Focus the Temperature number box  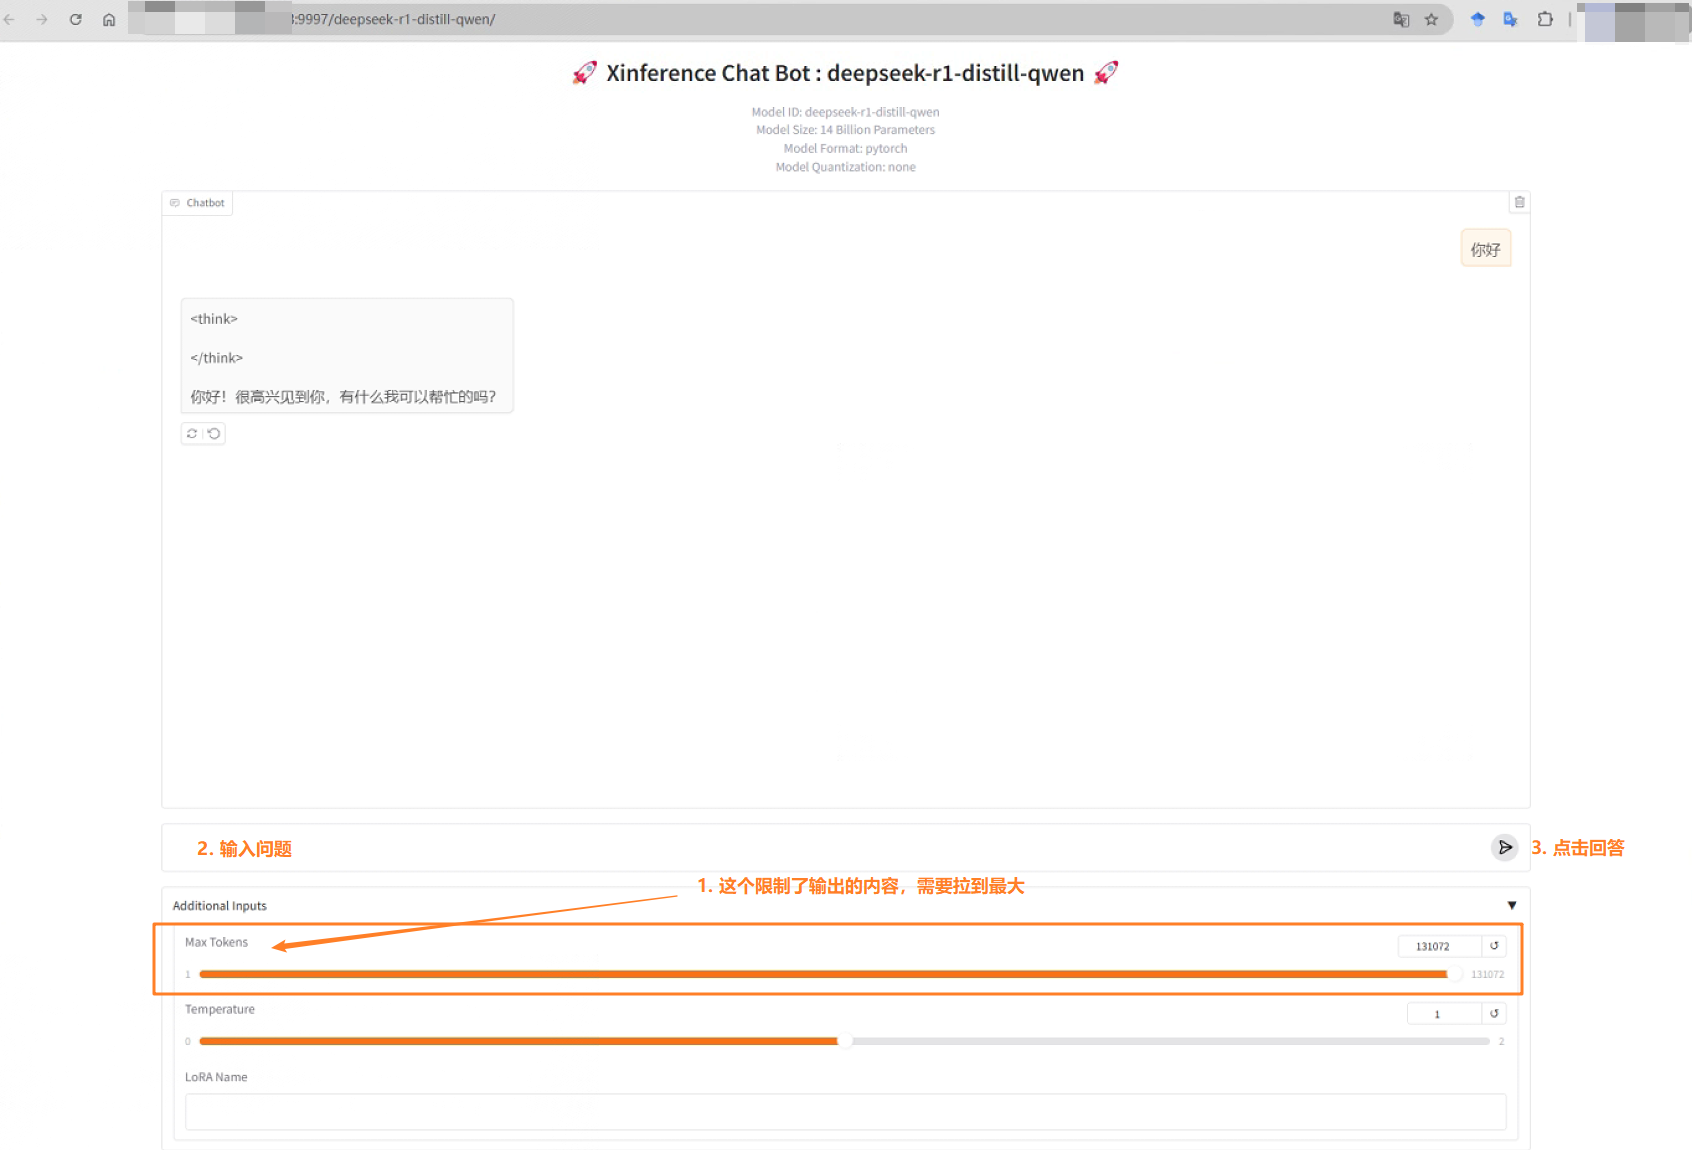[x=1443, y=1013]
